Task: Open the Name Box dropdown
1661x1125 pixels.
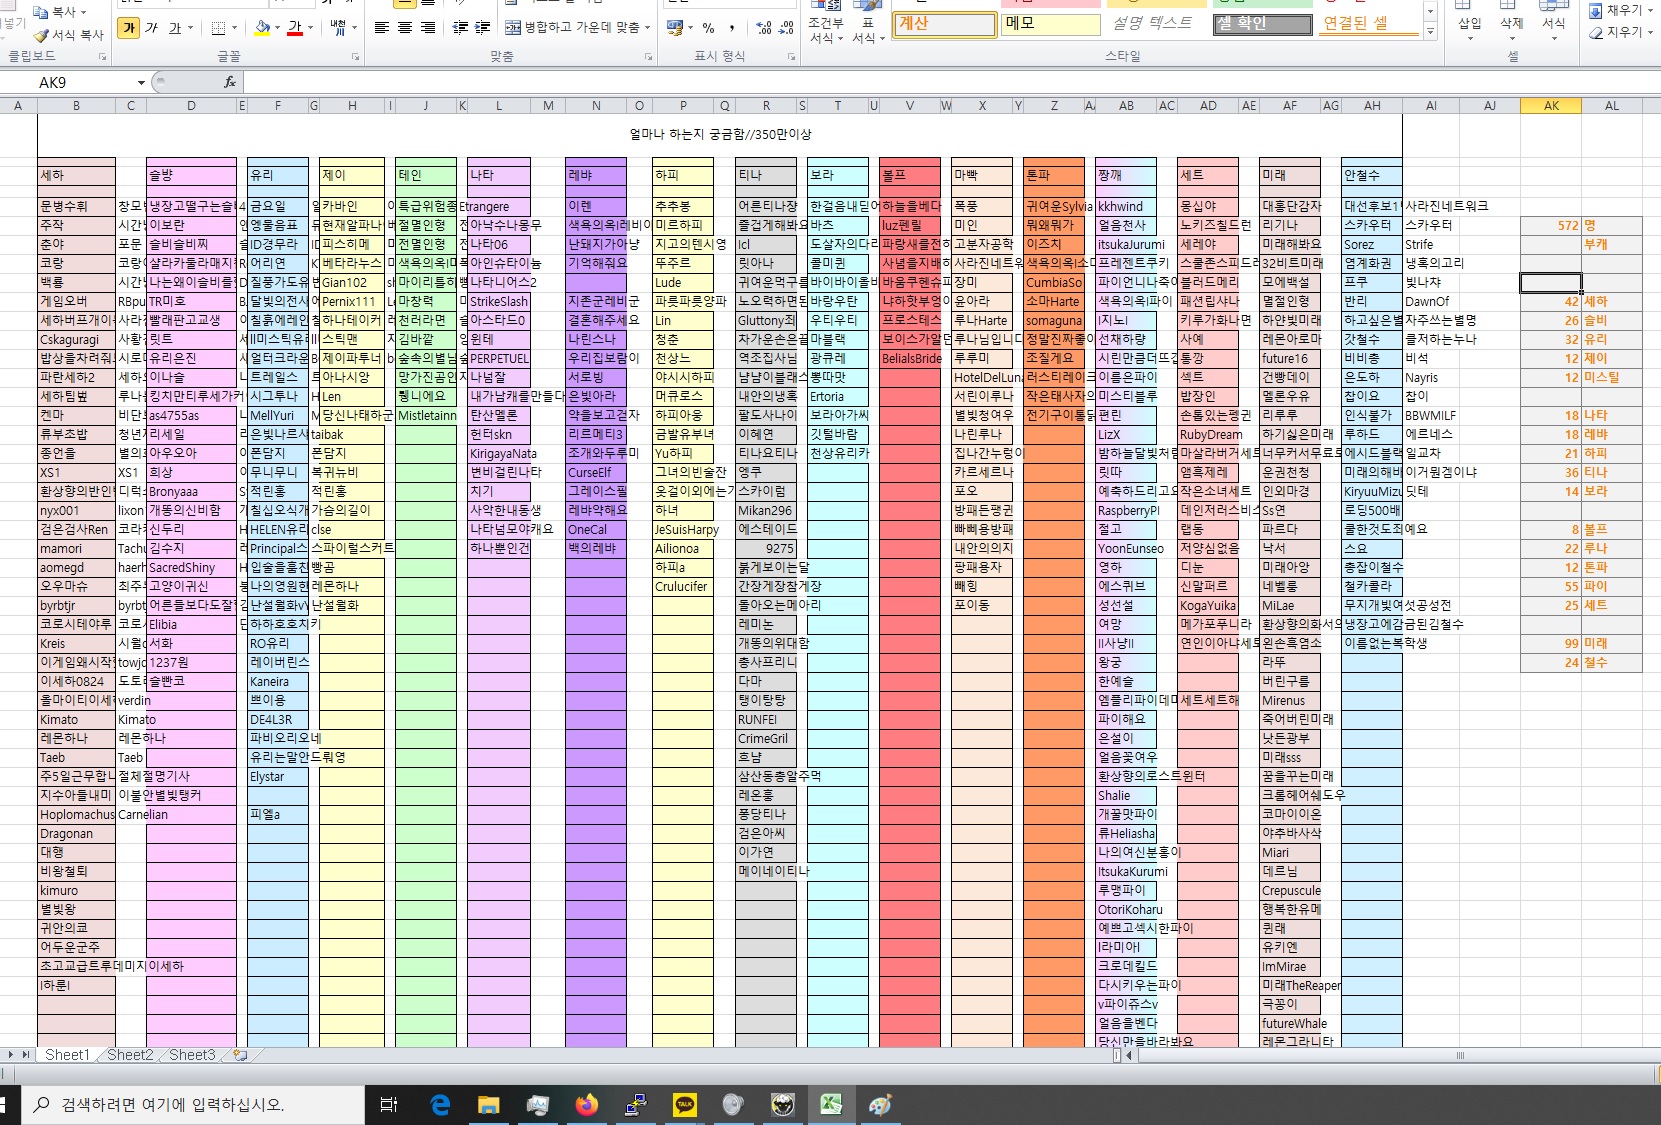Action: click(141, 82)
